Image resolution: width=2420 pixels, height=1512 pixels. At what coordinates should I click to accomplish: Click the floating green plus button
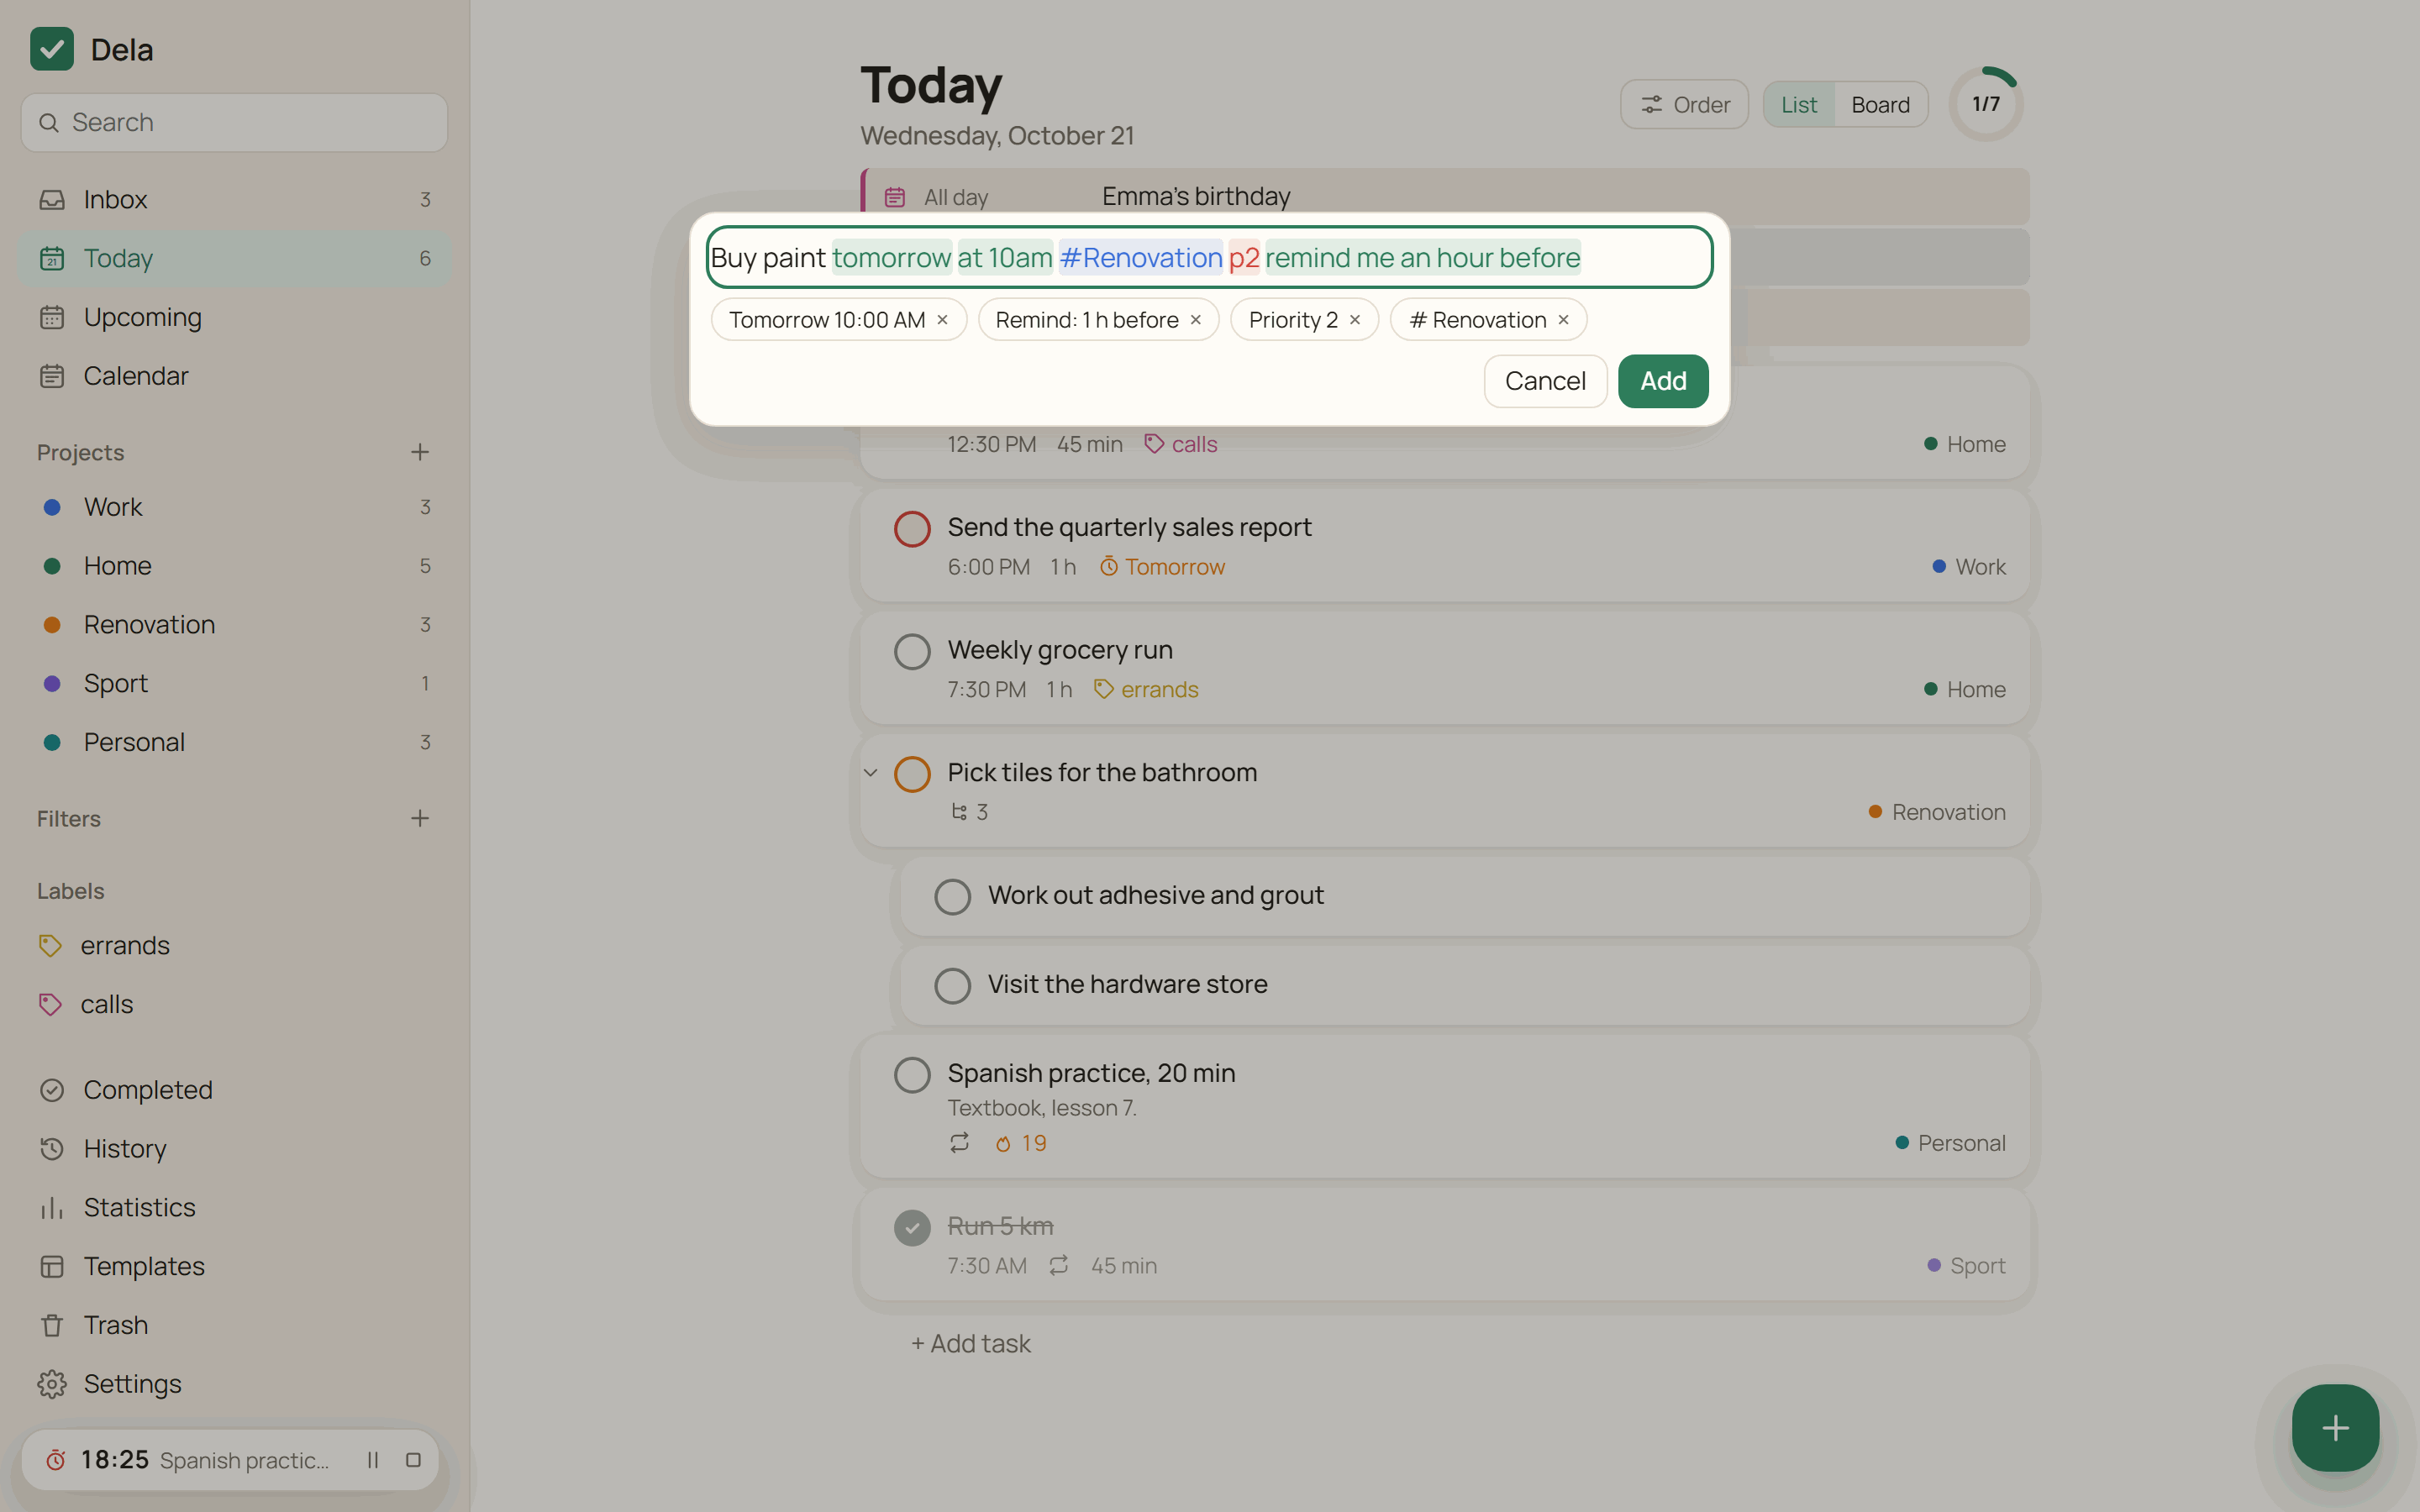2335,1427
